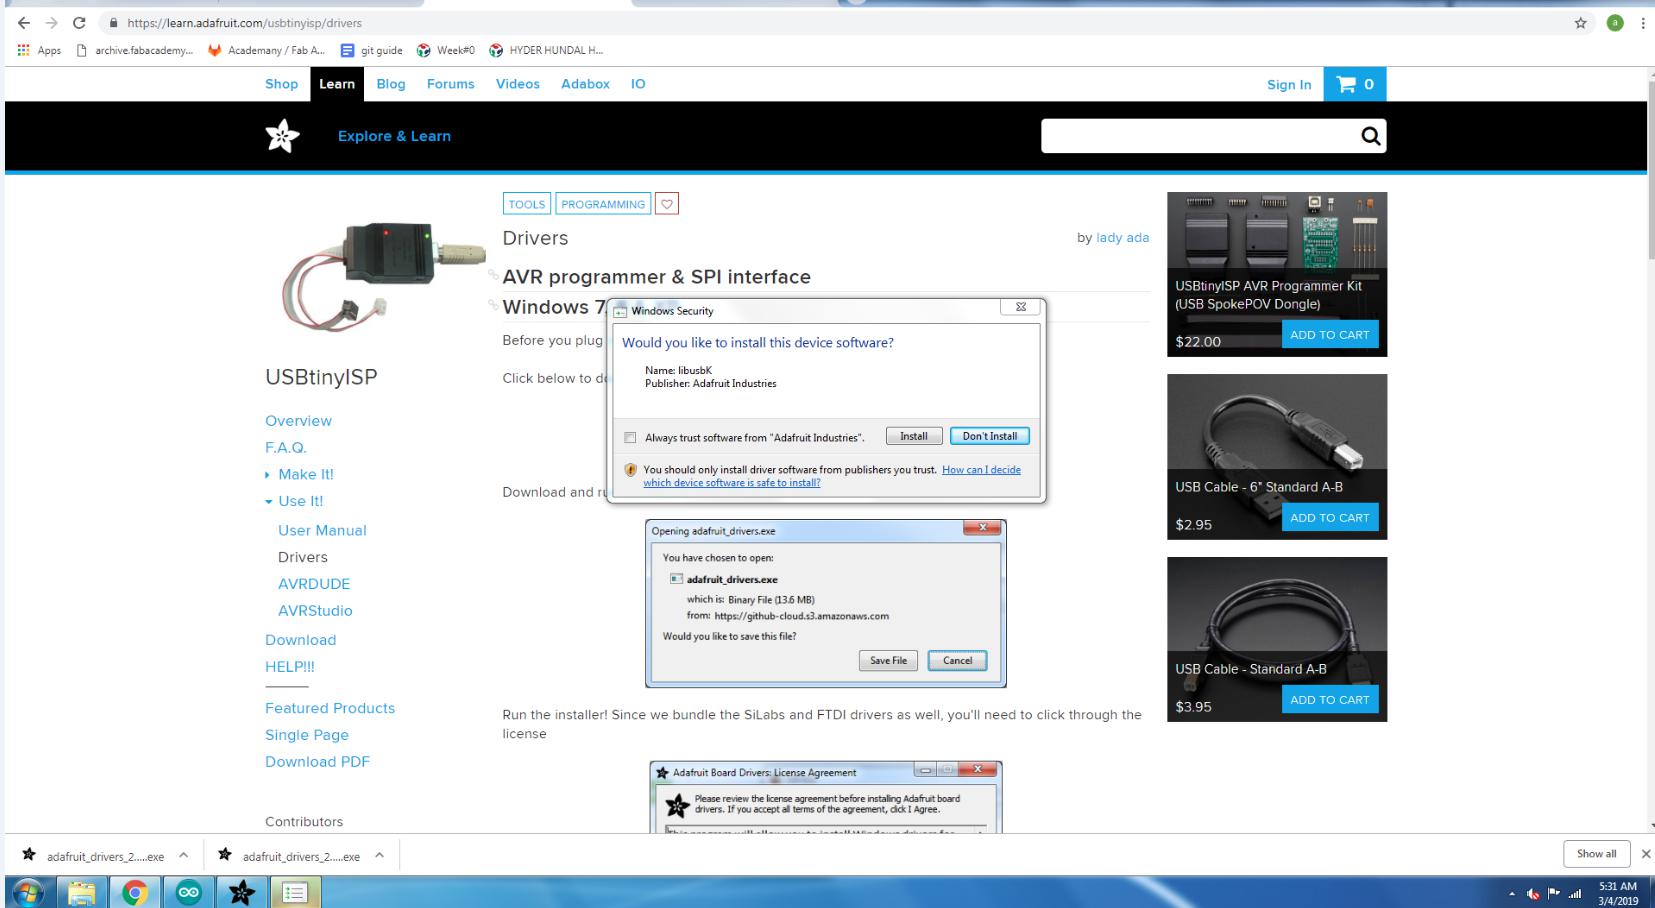Image resolution: width=1655 pixels, height=908 pixels.
Task: Click the Download PDF link
Action: (317, 762)
